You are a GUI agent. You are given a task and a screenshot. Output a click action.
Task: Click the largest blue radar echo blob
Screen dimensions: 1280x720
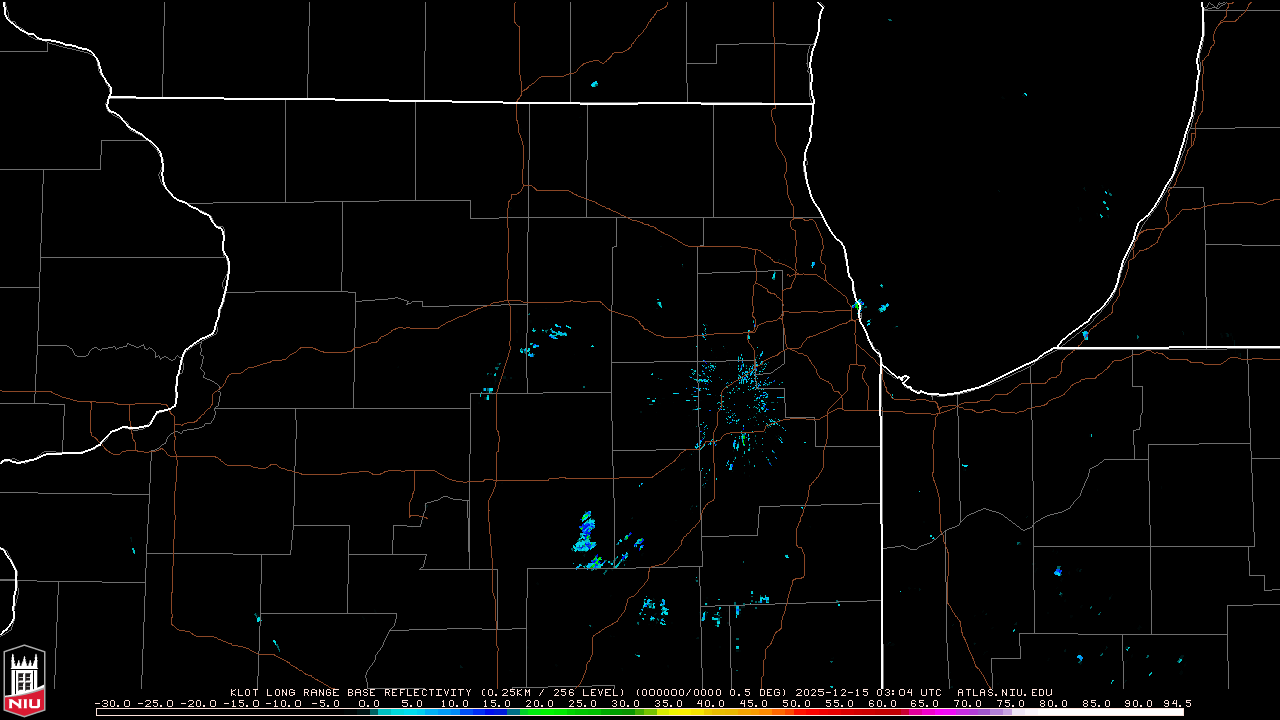(585, 533)
